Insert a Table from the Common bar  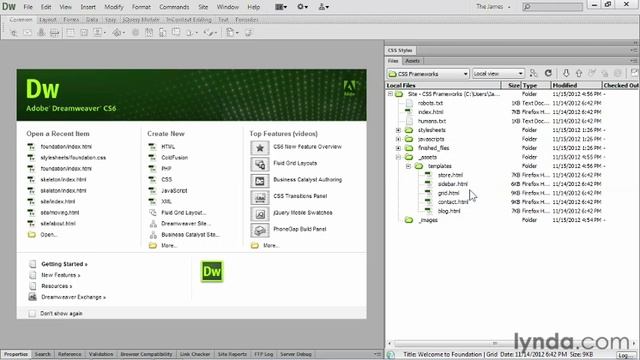click(71, 33)
